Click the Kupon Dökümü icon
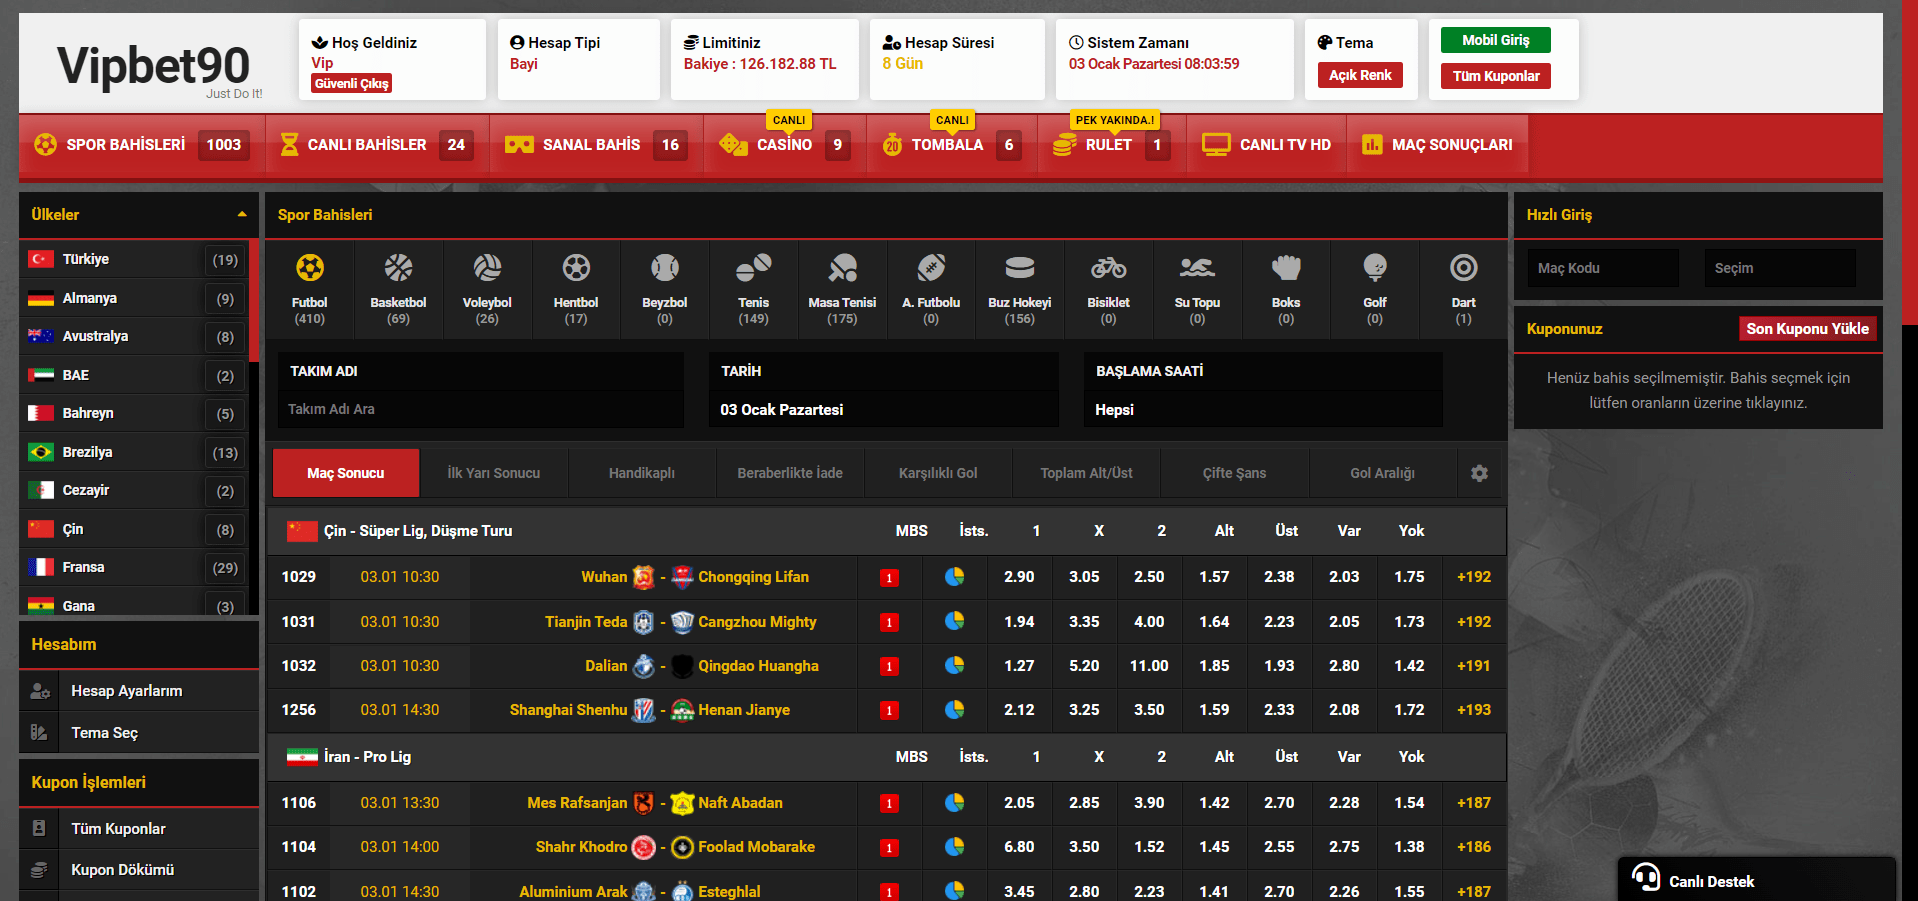1918x901 pixels. pos(39,870)
